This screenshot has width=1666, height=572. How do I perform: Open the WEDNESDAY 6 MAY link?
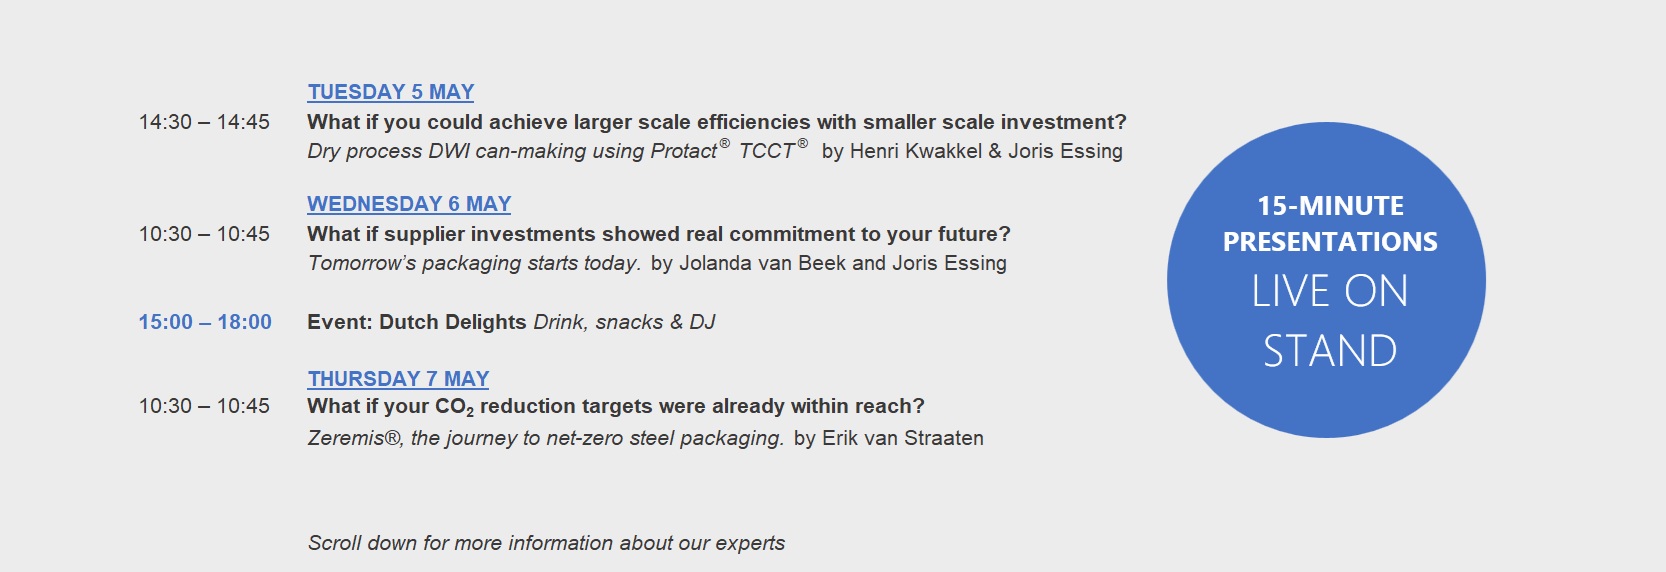point(408,204)
